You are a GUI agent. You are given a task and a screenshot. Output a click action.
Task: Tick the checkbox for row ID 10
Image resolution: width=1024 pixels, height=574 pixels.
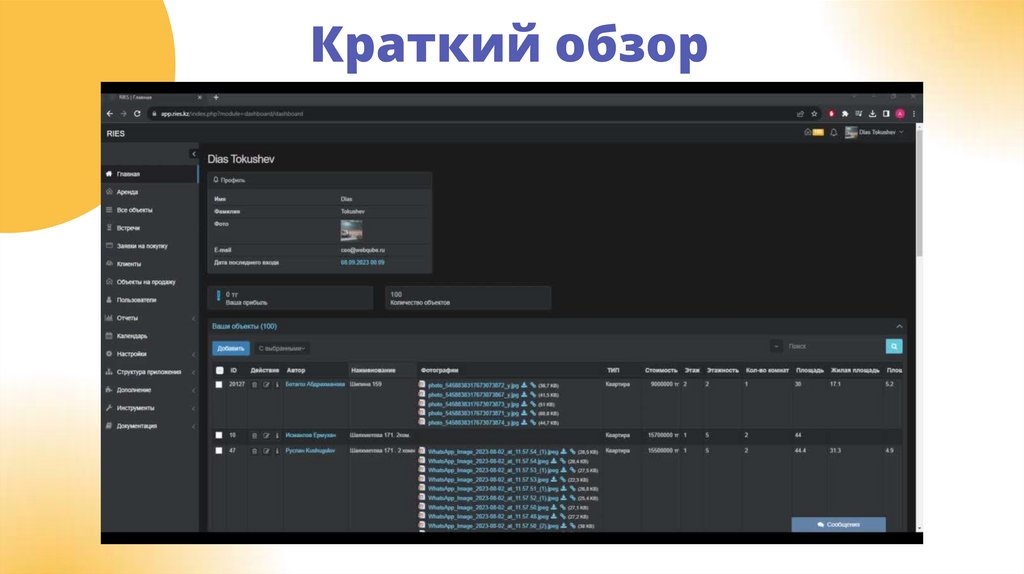point(219,435)
